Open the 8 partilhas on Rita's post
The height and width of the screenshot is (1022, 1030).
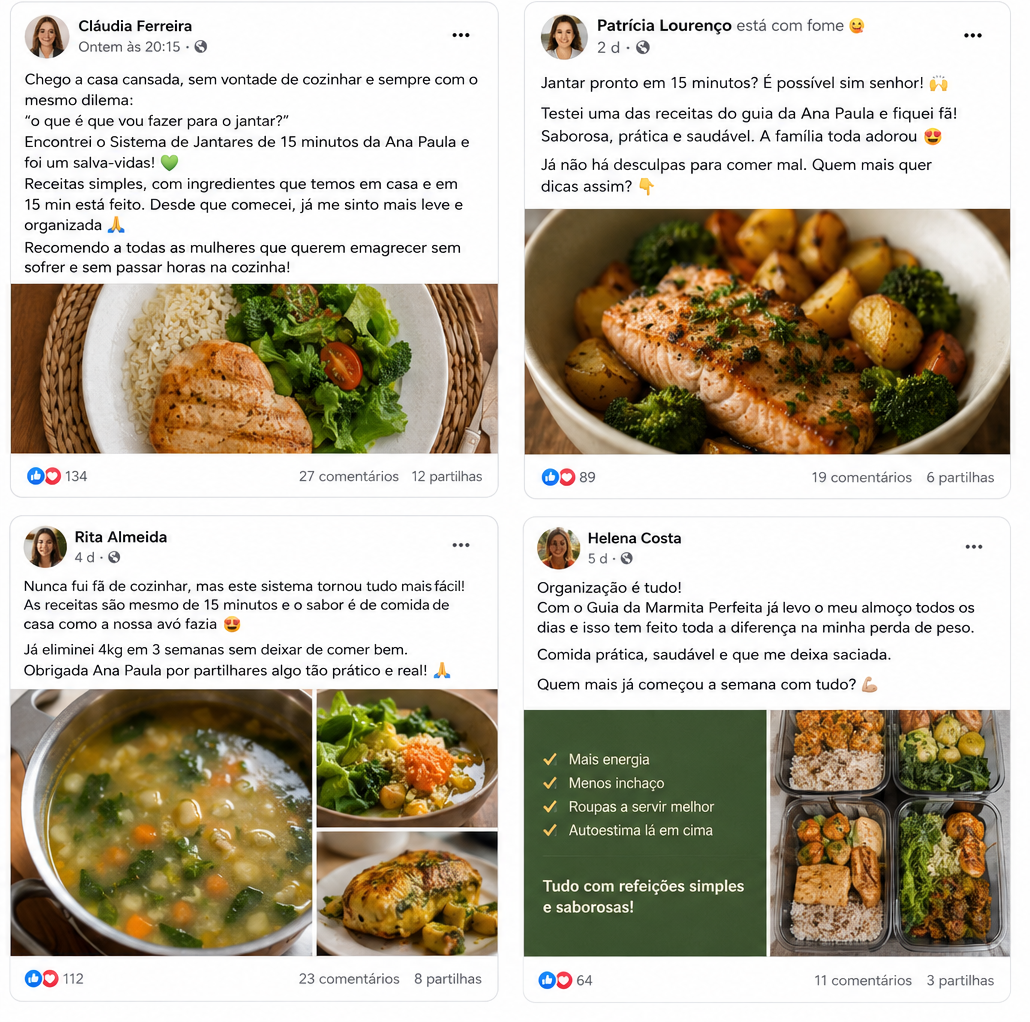(x=447, y=979)
